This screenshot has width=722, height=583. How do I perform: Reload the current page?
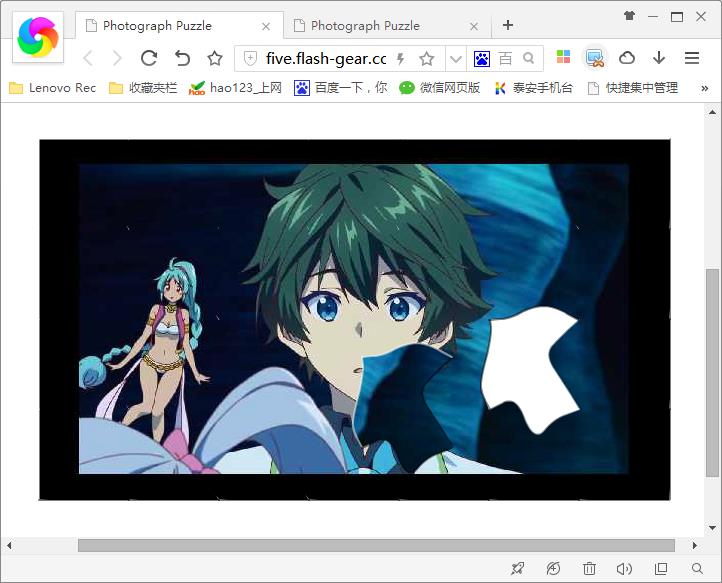point(149,58)
